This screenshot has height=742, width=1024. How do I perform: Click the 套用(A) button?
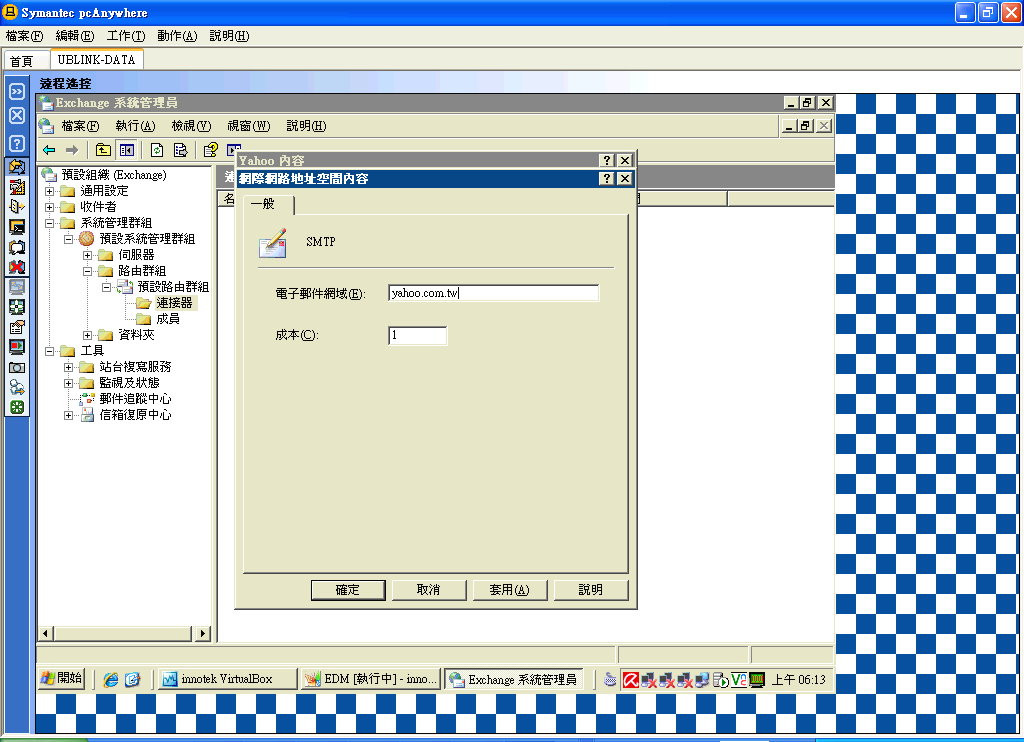(509, 590)
